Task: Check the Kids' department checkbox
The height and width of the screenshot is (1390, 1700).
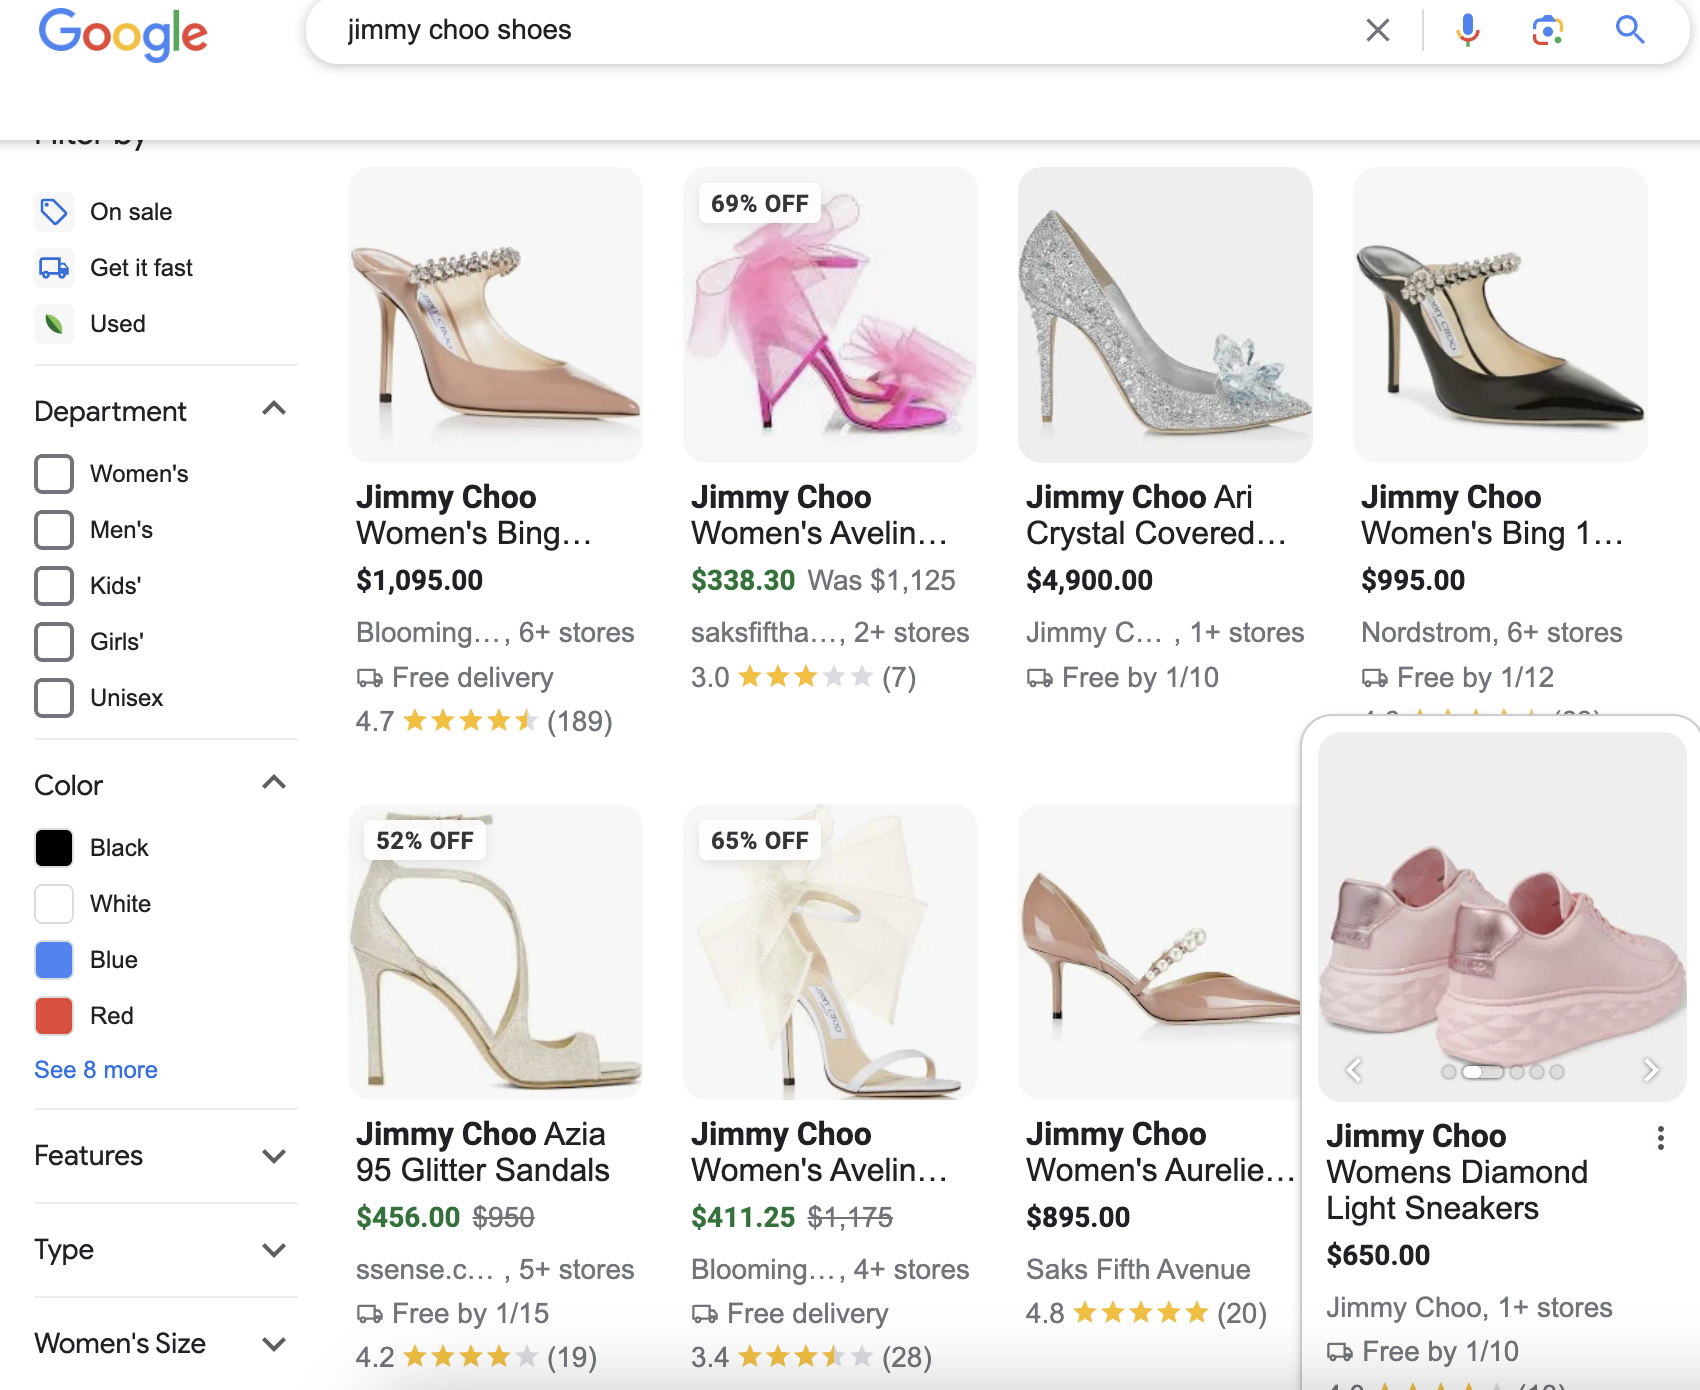Action: point(54,586)
